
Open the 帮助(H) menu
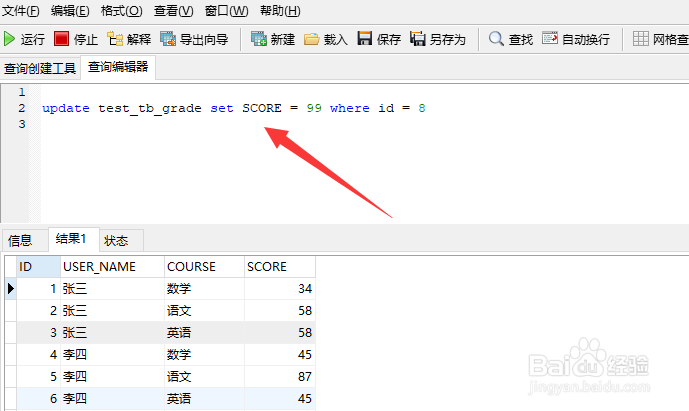[280, 11]
